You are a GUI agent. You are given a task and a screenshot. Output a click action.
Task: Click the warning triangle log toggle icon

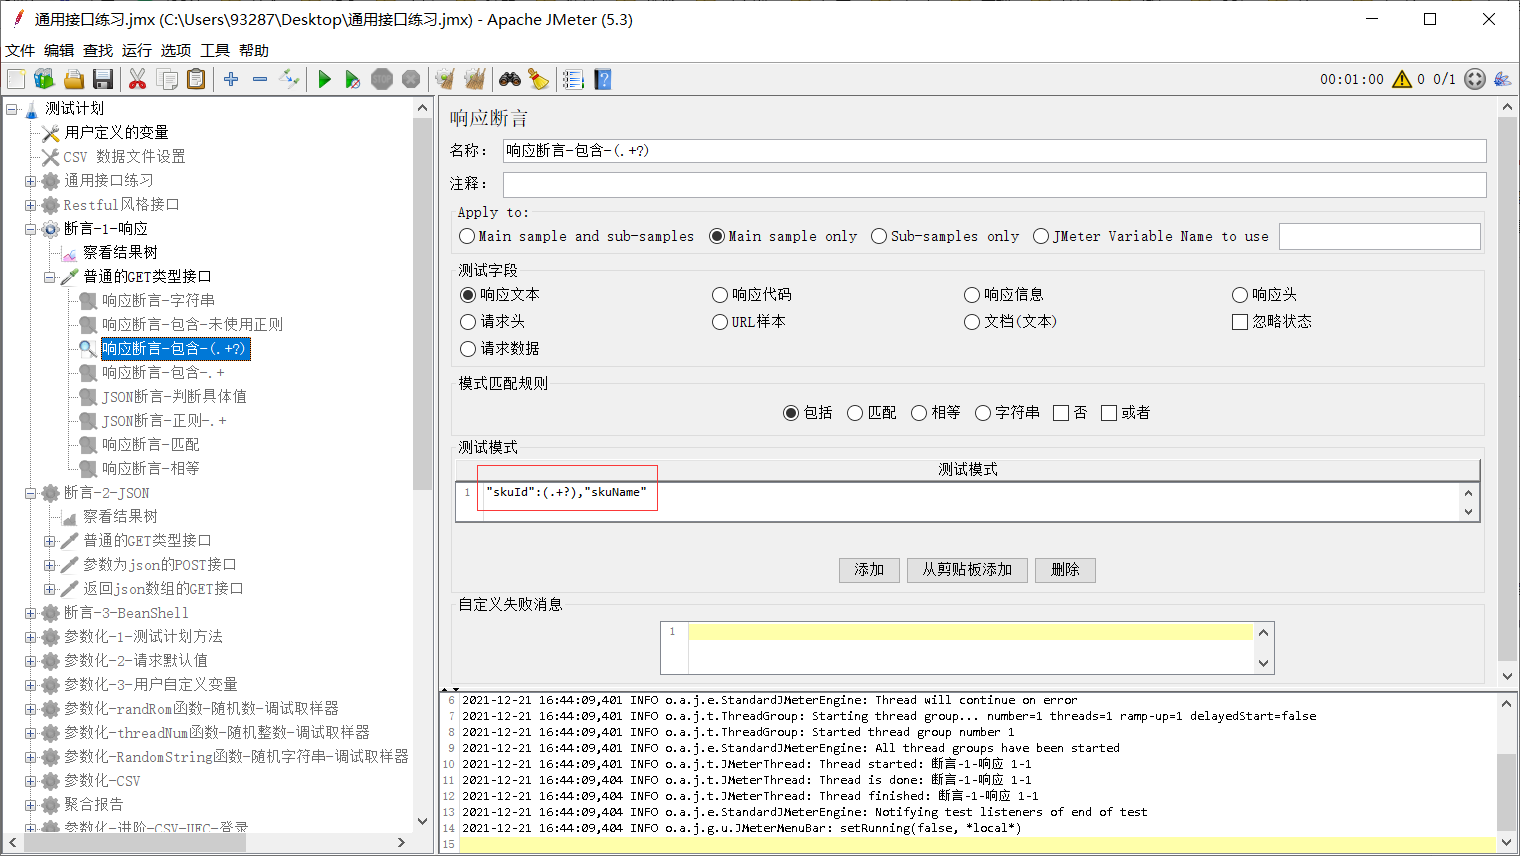(x=1402, y=79)
